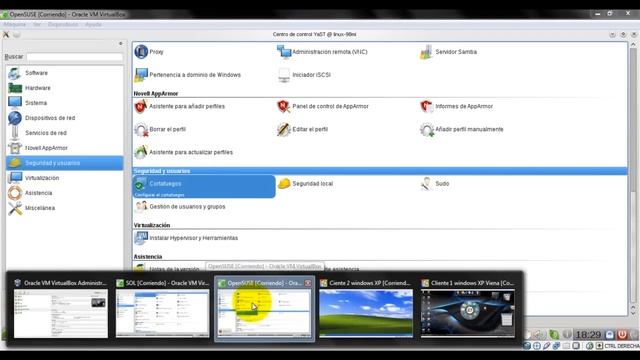Open Gestión de usuarios y grupos
The width and height of the screenshot is (640, 360).
(180, 207)
